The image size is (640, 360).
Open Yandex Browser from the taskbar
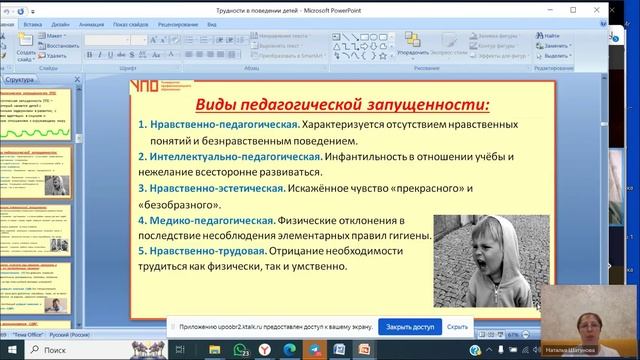265,350
